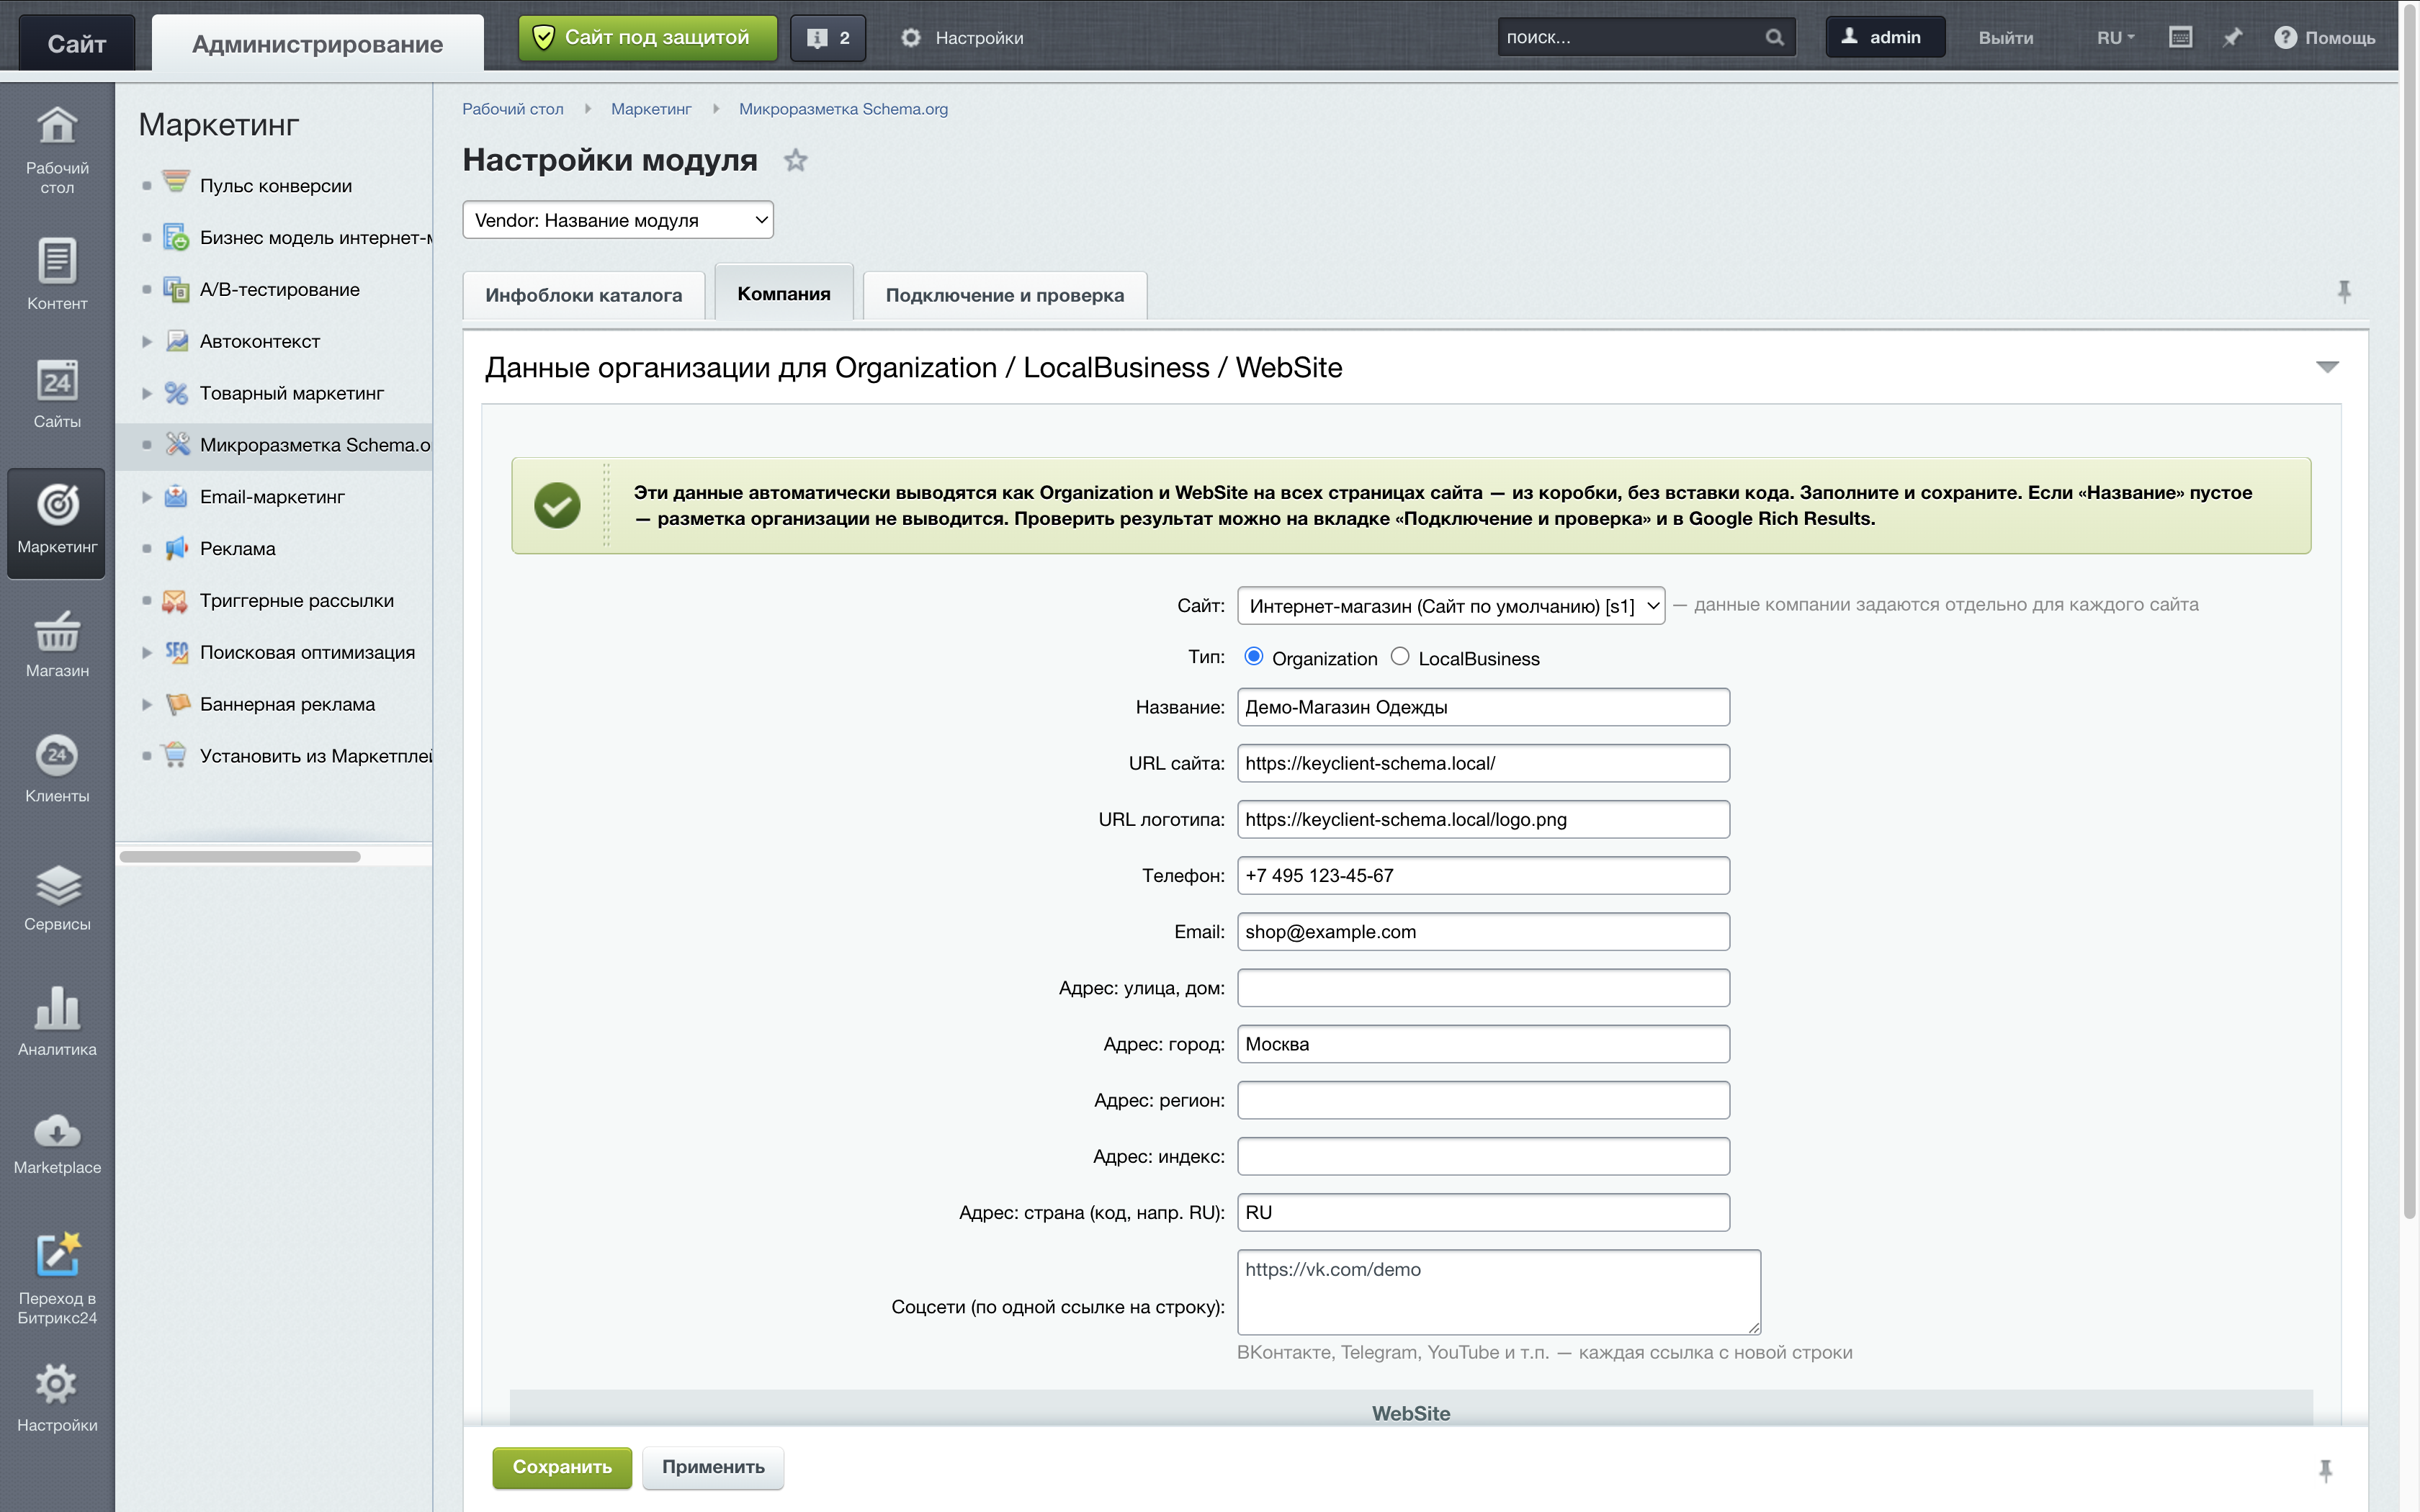The image size is (2420, 1512).
Task: Expand Баннерная реклама tree arrow
Action: pyautogui.click(x=147, y=704)
